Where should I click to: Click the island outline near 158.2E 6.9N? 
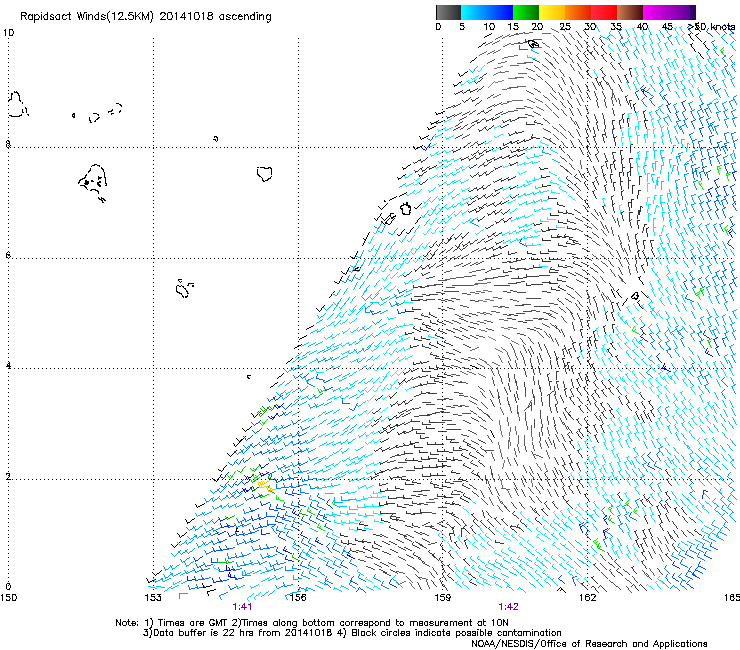(405, 208)
